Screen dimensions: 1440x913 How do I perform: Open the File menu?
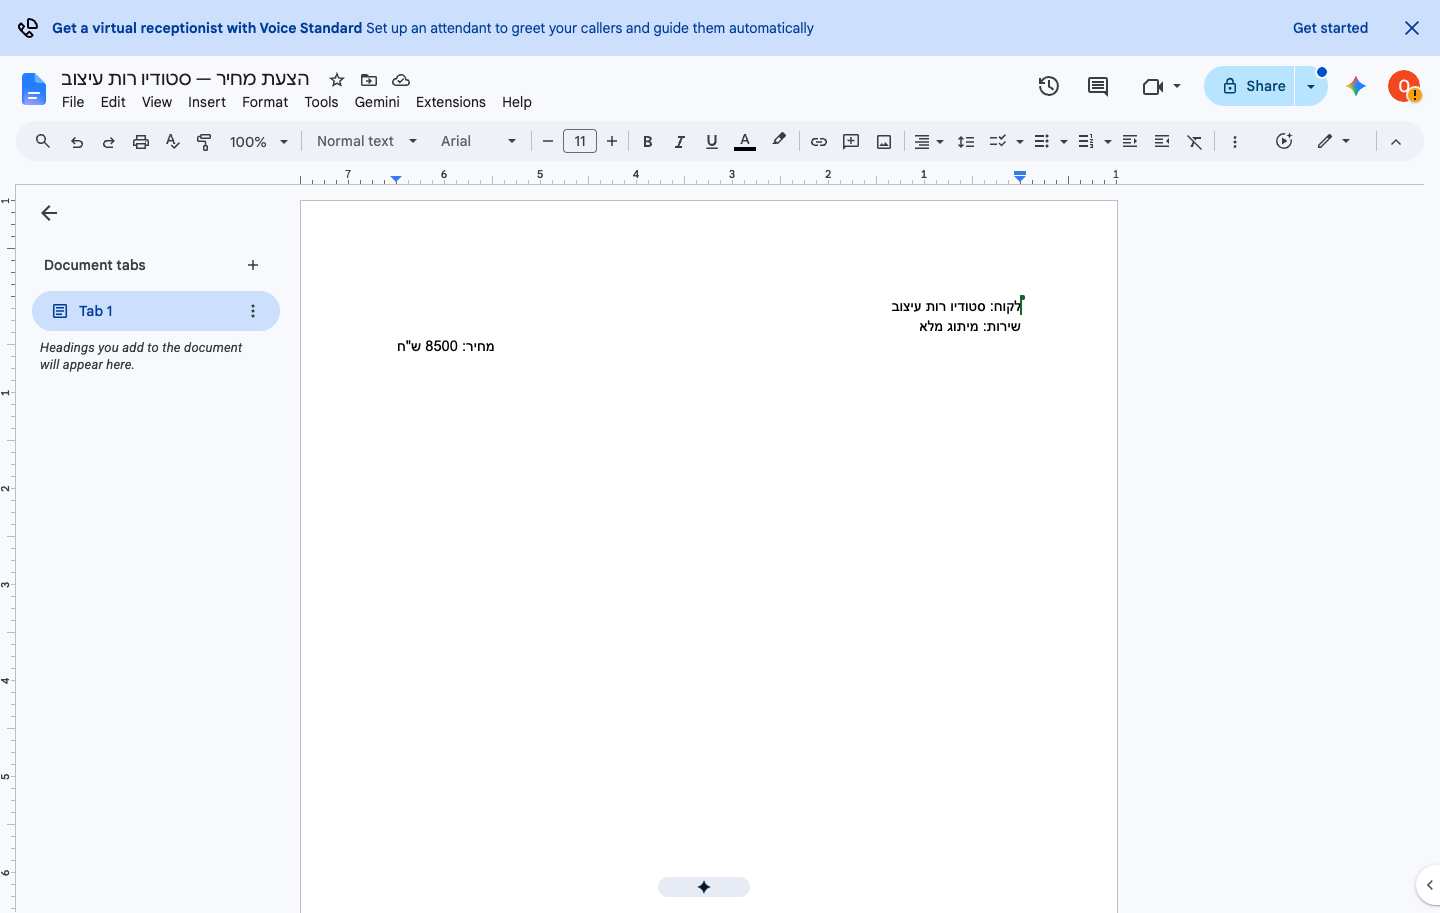point(73,102)
